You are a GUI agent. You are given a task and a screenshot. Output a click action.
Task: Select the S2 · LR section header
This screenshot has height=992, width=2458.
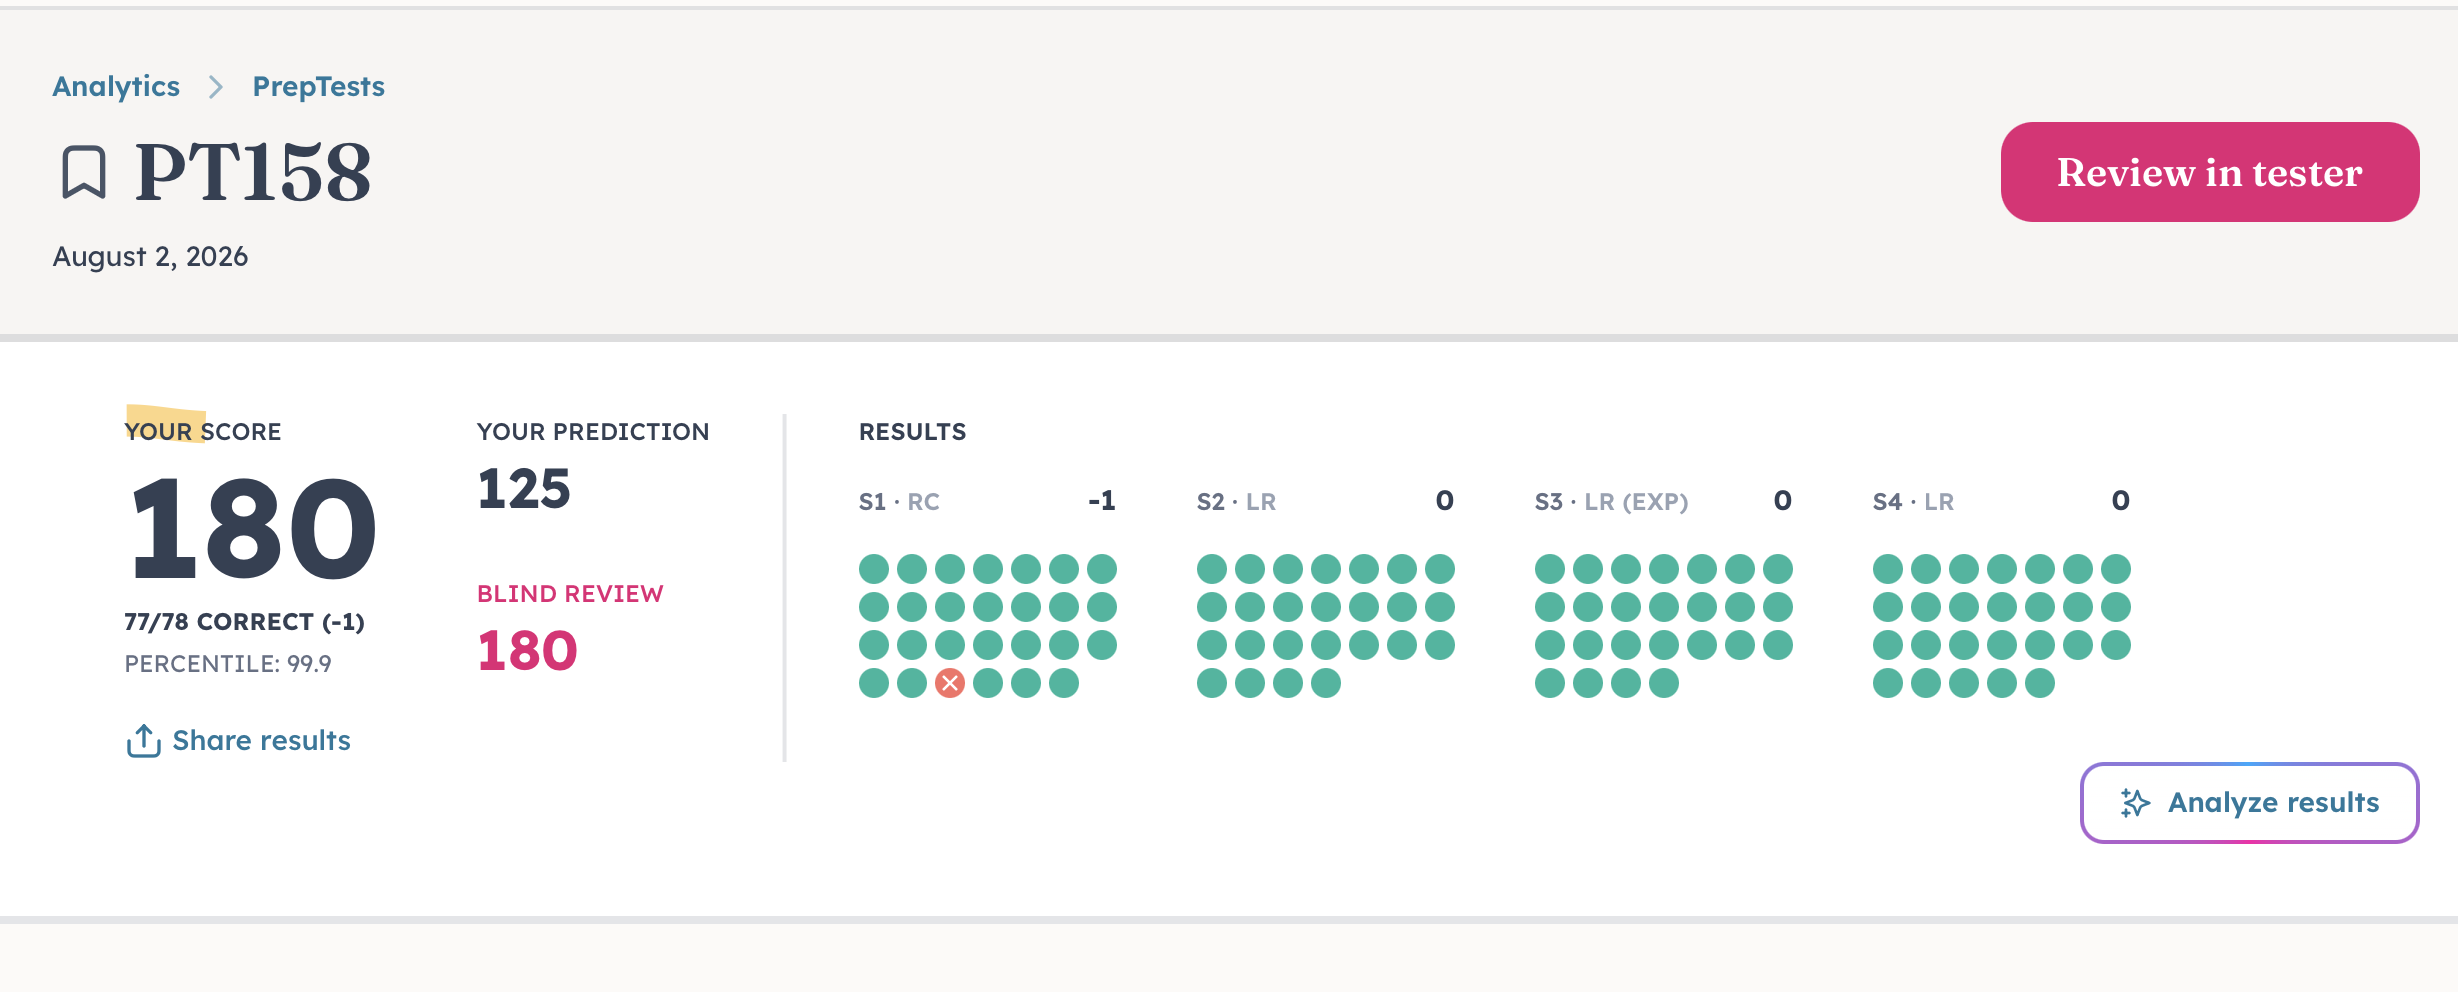pos(1236,502)
